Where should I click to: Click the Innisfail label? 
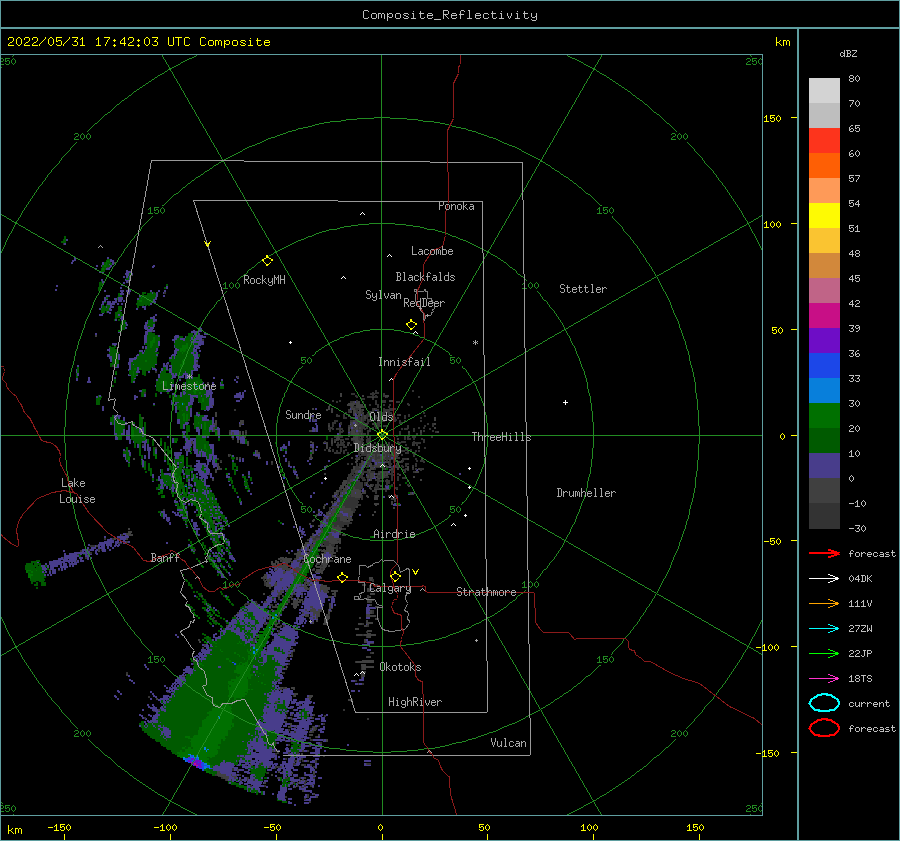pos(404,362)
